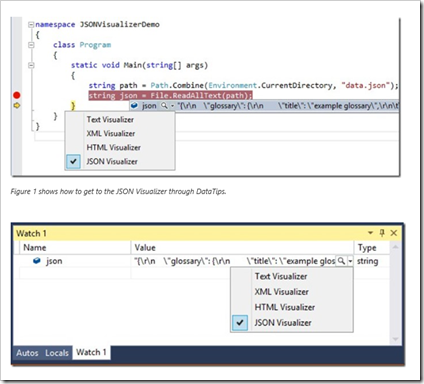Choose XML Visualizer in the Watch menu
The image size is (424, 384).
[292, 292]
